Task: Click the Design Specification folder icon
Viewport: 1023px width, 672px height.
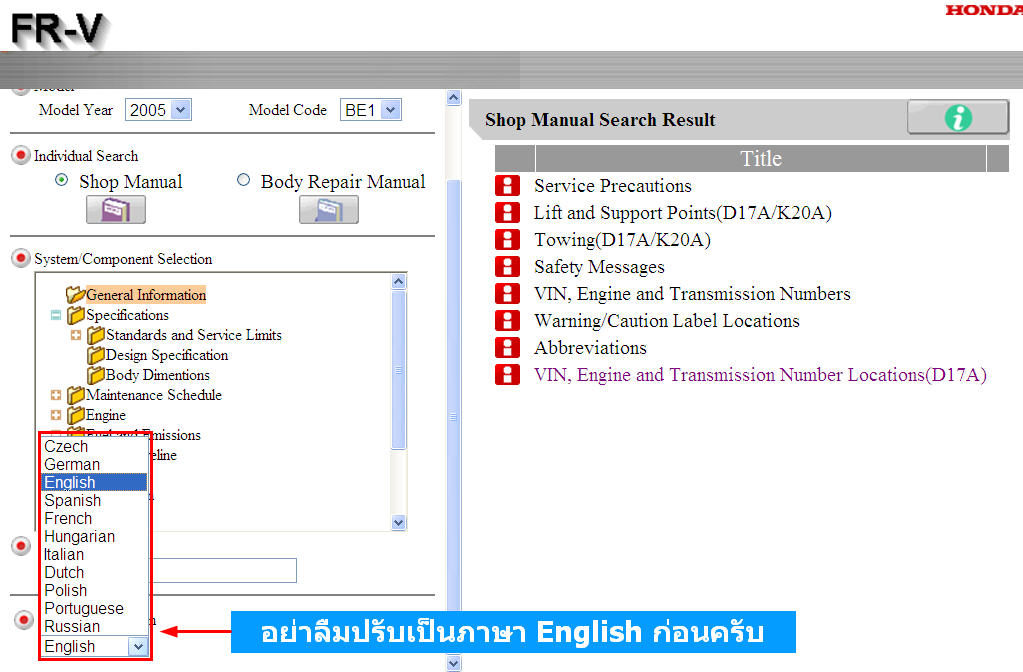Action: click(x=96, y=355)
